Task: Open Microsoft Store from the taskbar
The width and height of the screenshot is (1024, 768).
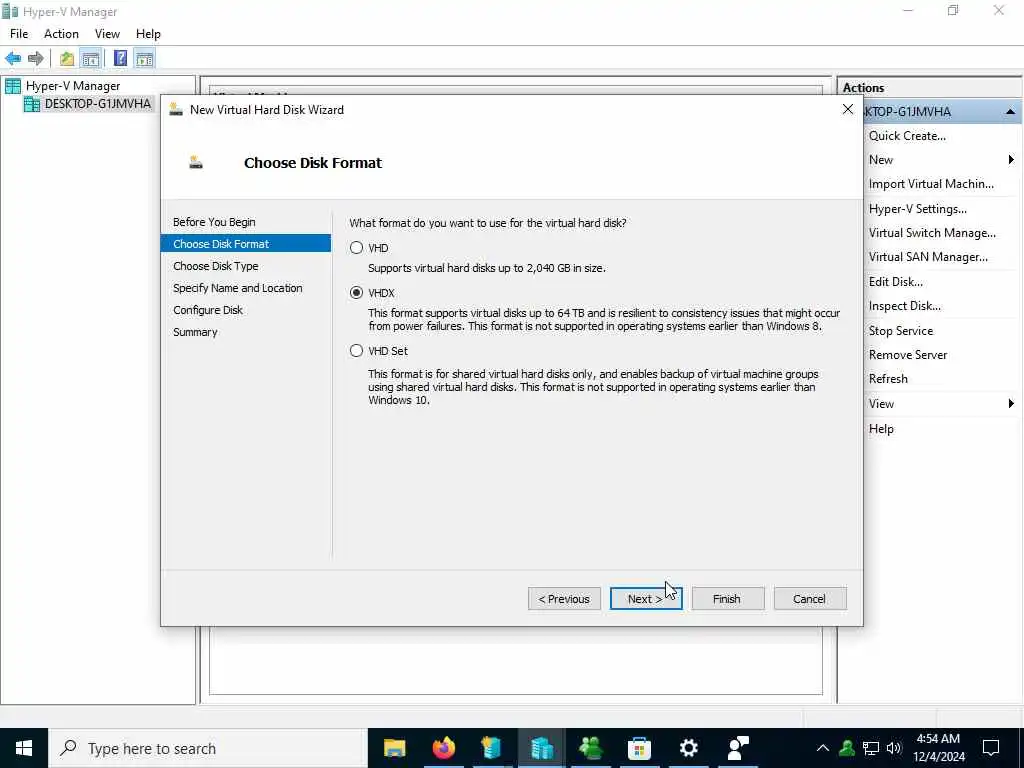Action: pos(639,748)
